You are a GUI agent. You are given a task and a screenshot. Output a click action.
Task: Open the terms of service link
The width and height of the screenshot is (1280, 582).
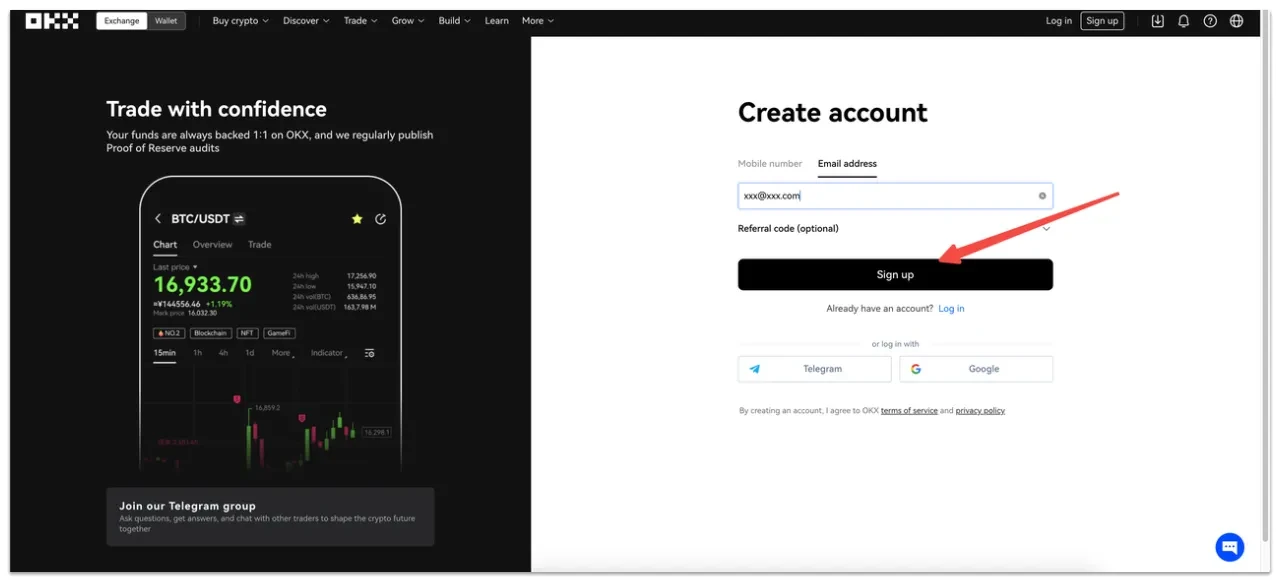pyautogui.click(x=909, y=411)
